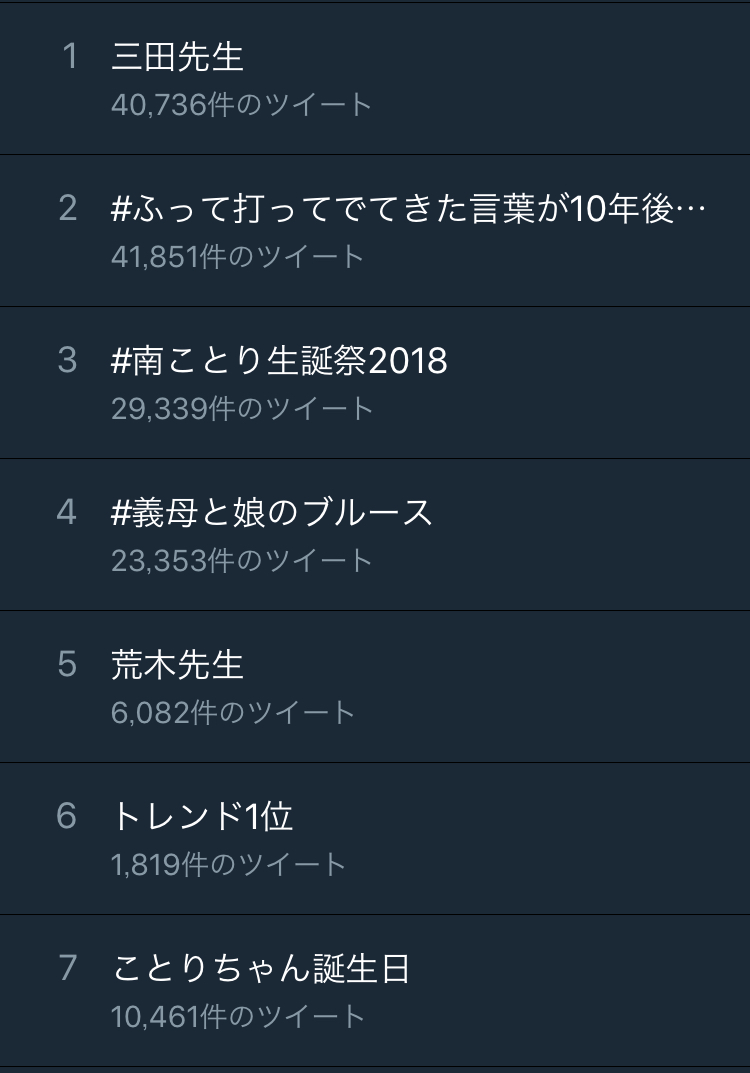Open hashtag #ふって打ってでてきた言葉が10年後
The width and height of the screenshot is (750, 1073).
[408, 209]
